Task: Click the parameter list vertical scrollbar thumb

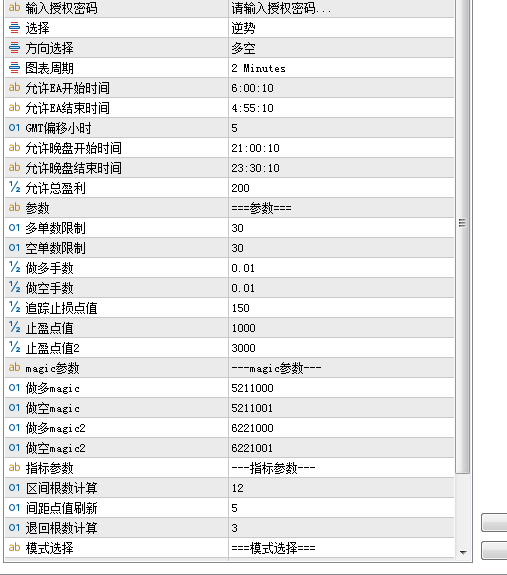Action: (463, 237)
